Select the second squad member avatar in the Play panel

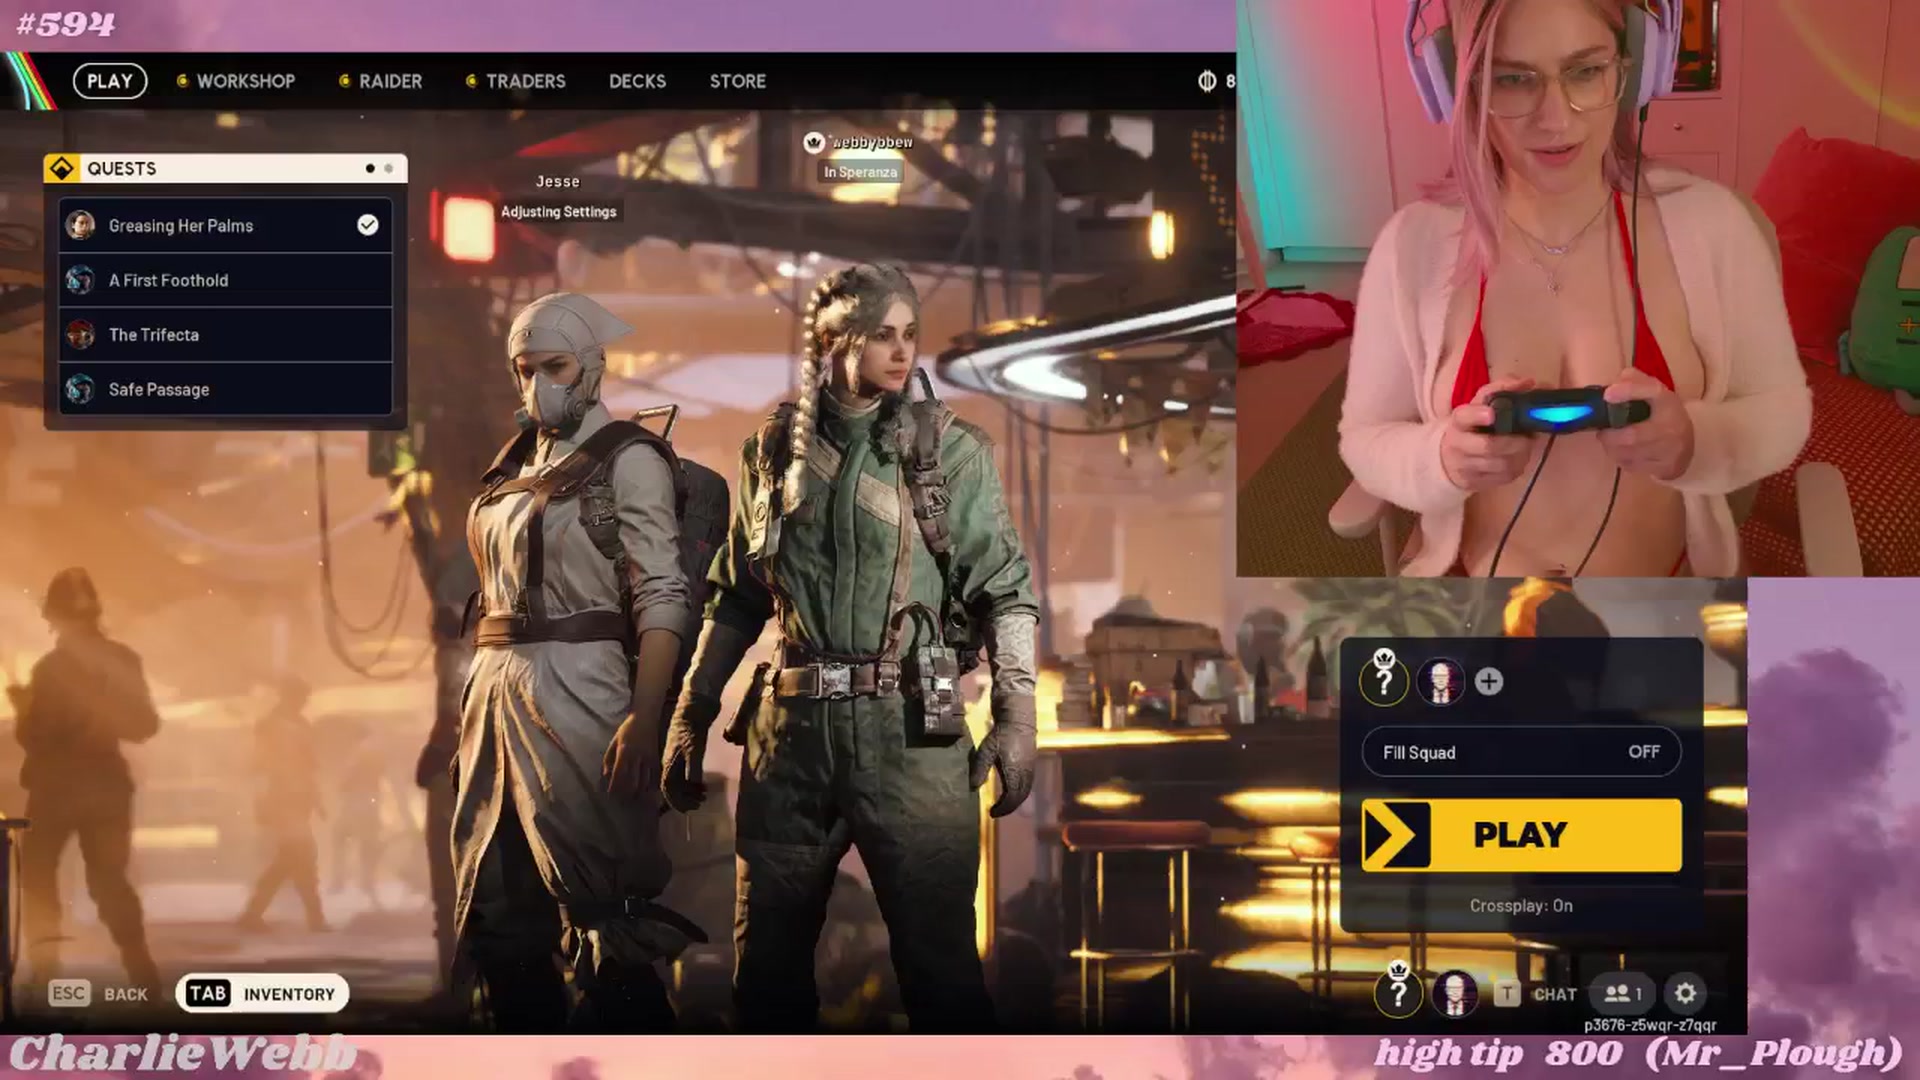click(x=1441, y=682)
